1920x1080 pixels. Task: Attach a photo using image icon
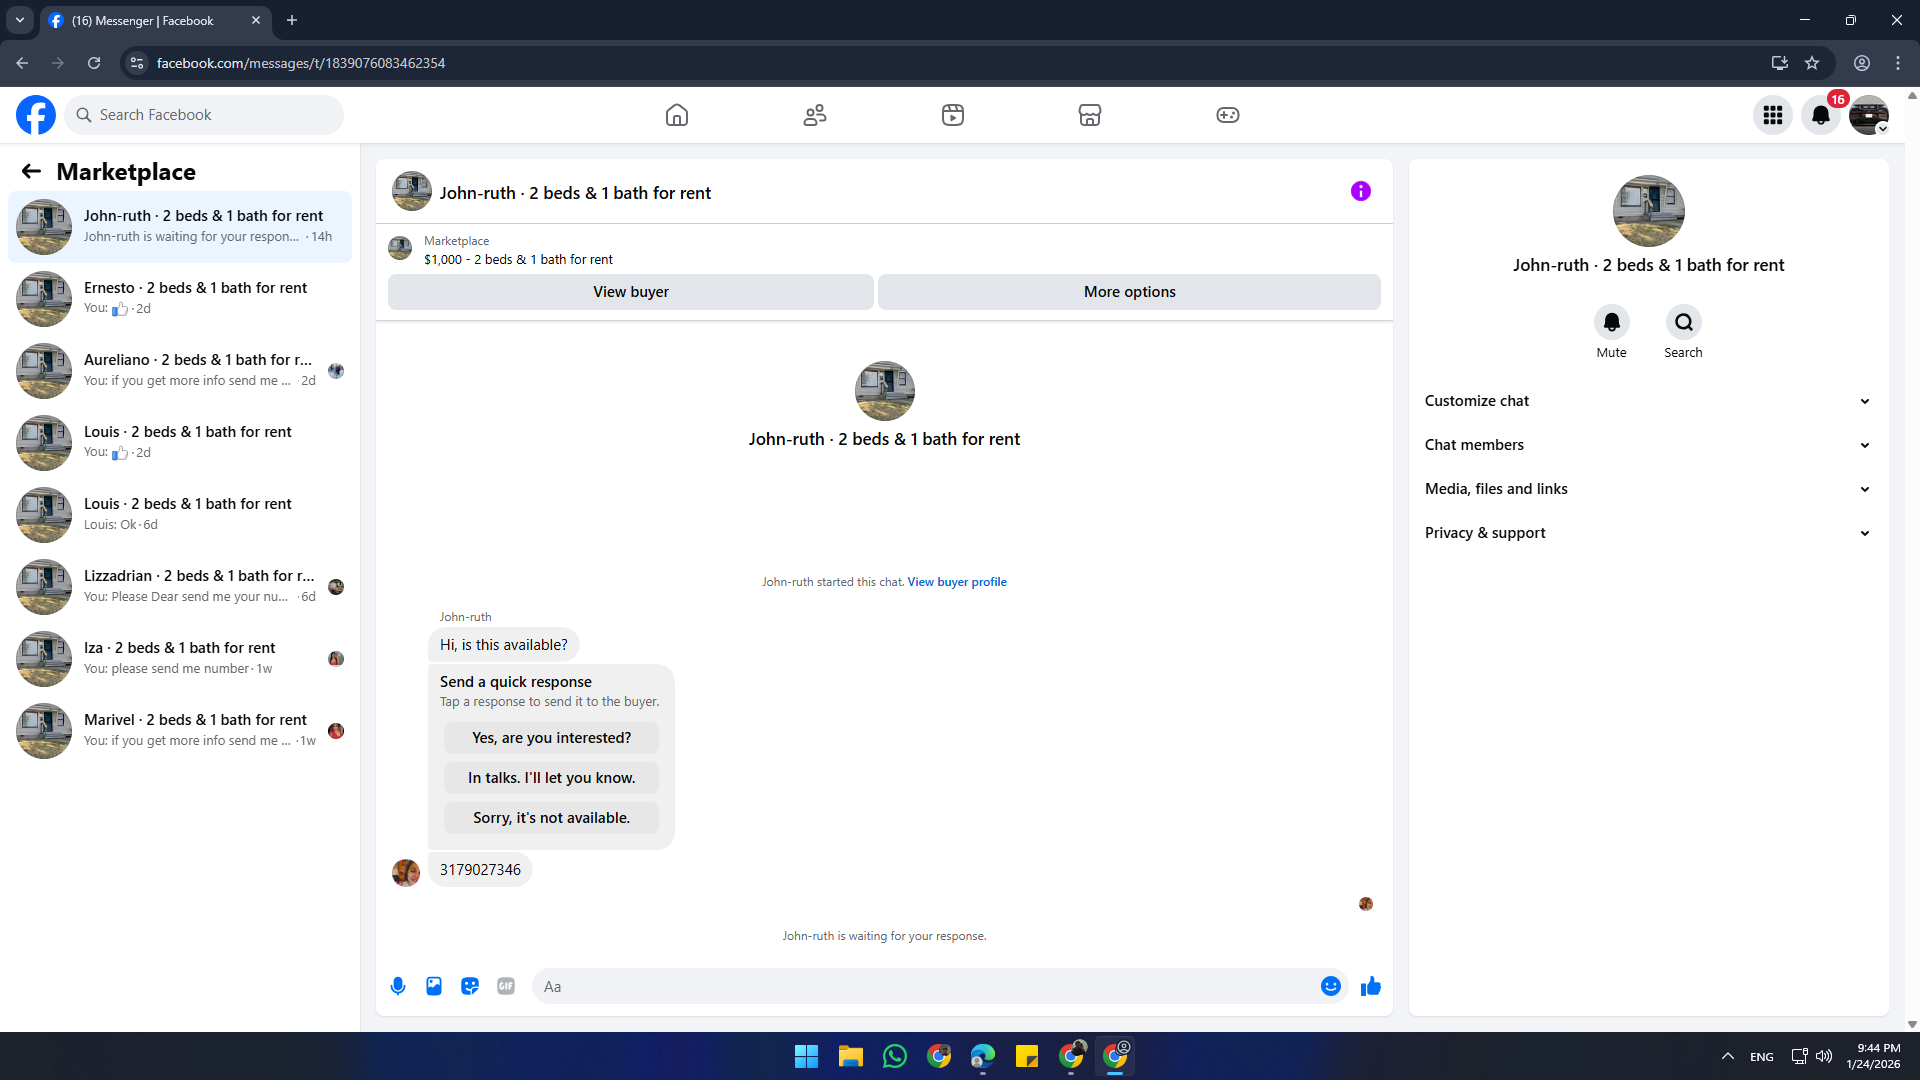(x=434, y=986)
